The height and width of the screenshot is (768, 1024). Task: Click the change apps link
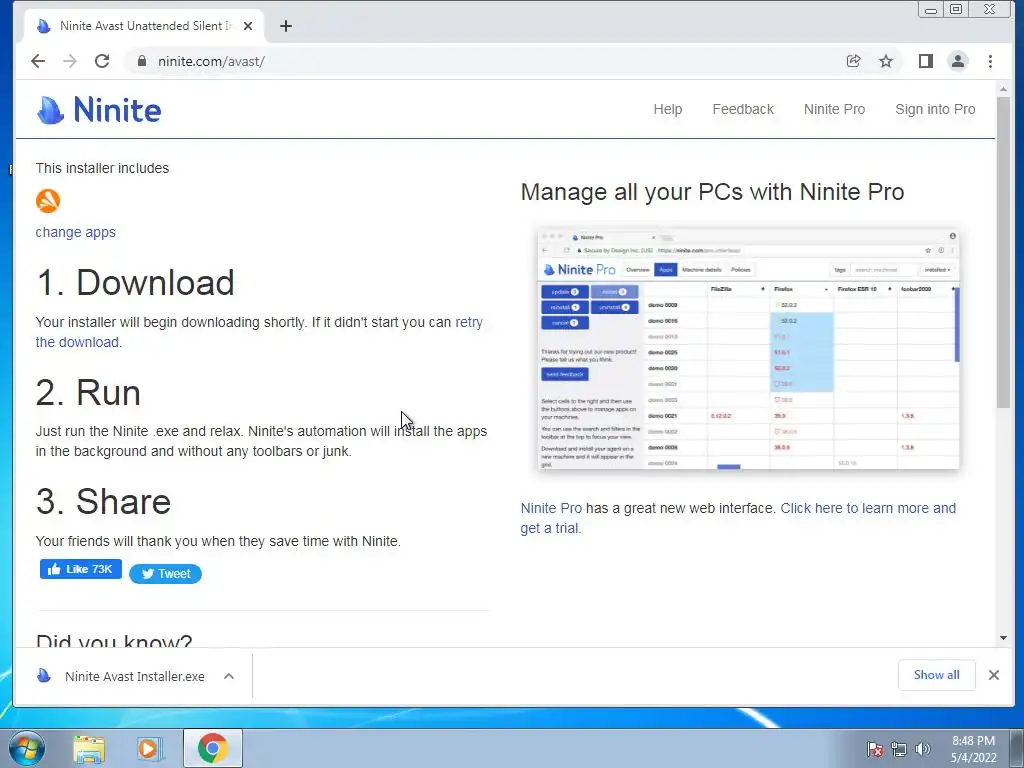point(75,232)
